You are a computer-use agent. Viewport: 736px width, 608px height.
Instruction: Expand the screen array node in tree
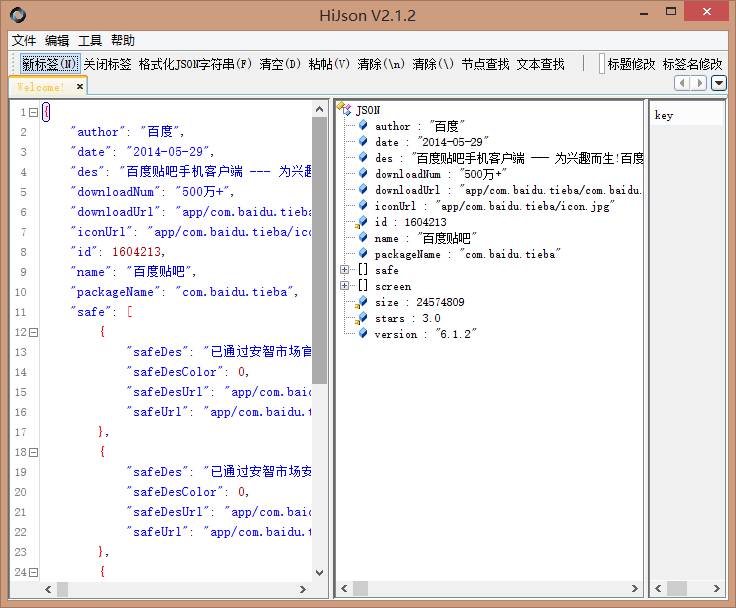[345, 285]
